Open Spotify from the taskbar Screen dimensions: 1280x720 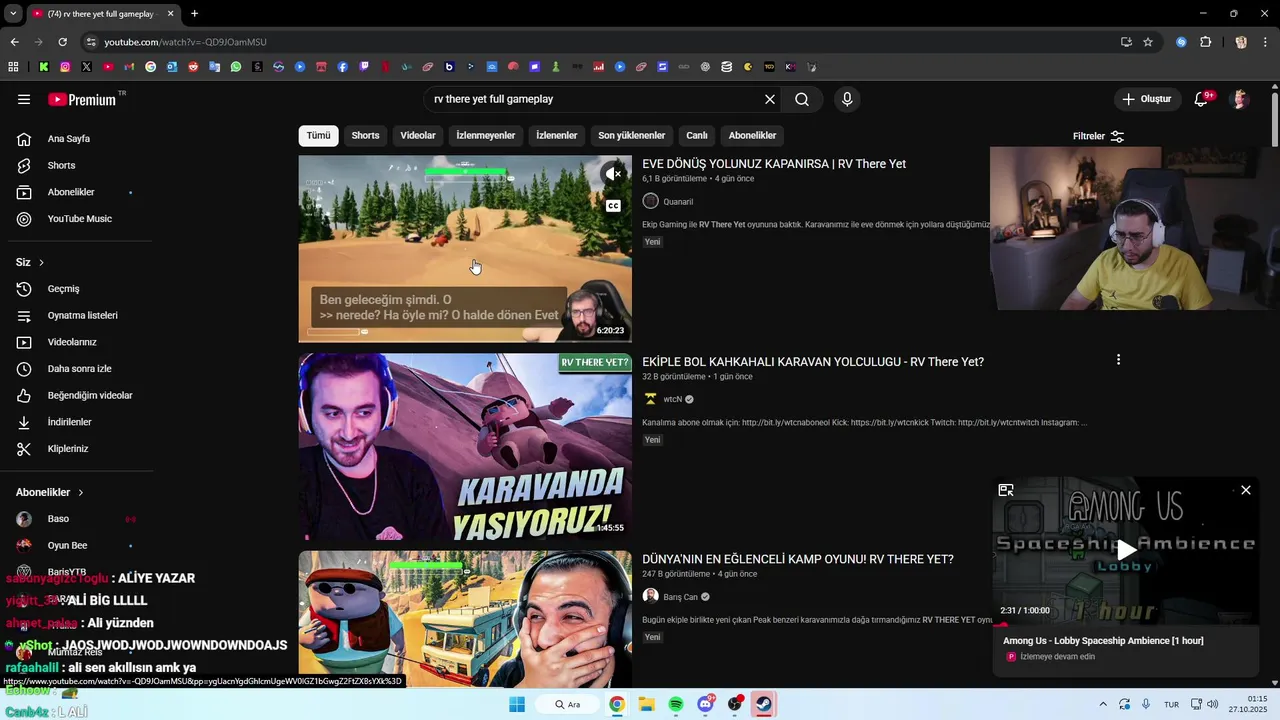(x=676, y=704)
